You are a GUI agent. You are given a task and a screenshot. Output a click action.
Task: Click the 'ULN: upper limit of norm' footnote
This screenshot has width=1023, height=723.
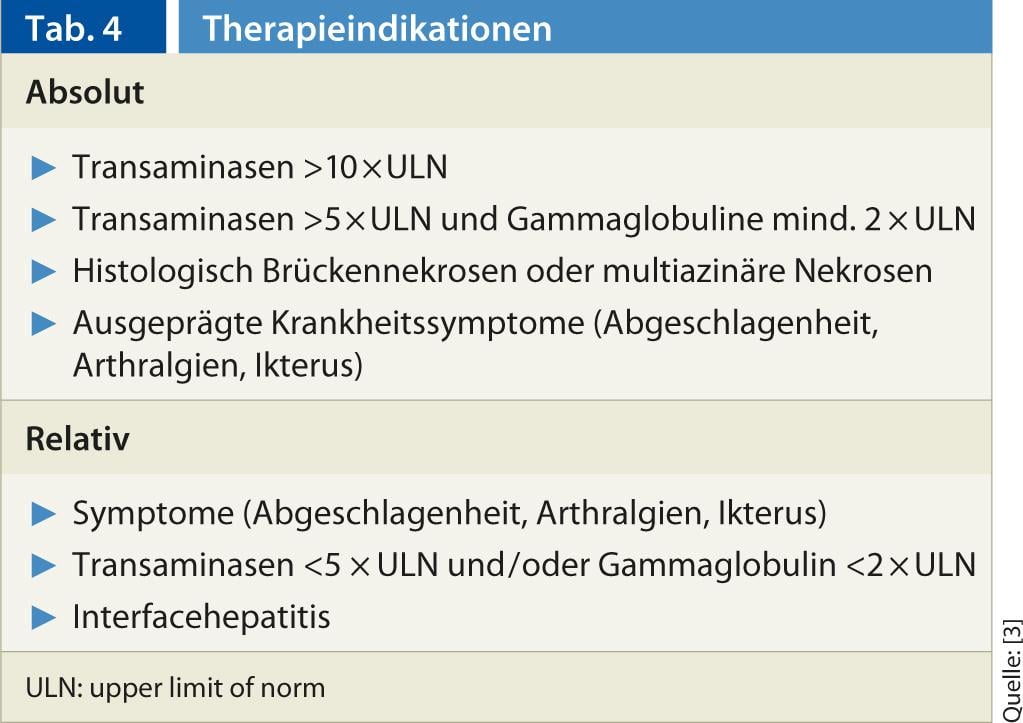175,688
